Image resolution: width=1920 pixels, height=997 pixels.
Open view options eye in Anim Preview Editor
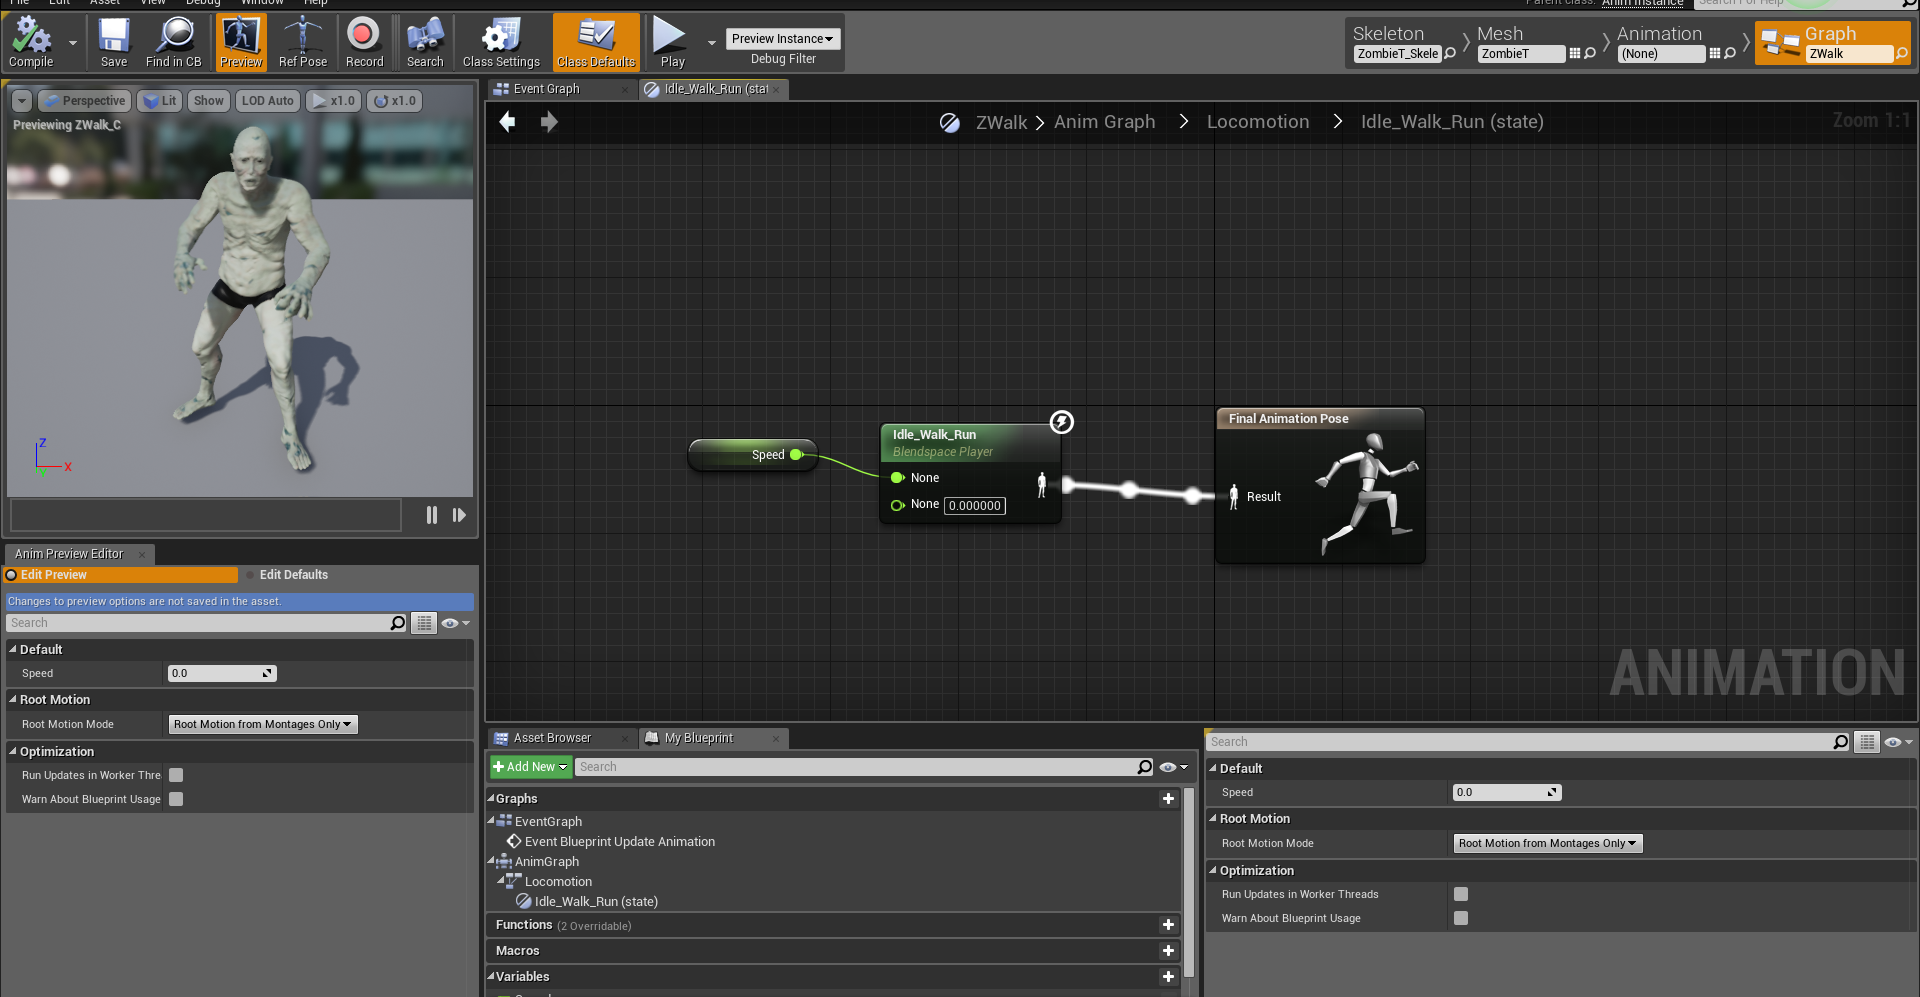[455, 623]
